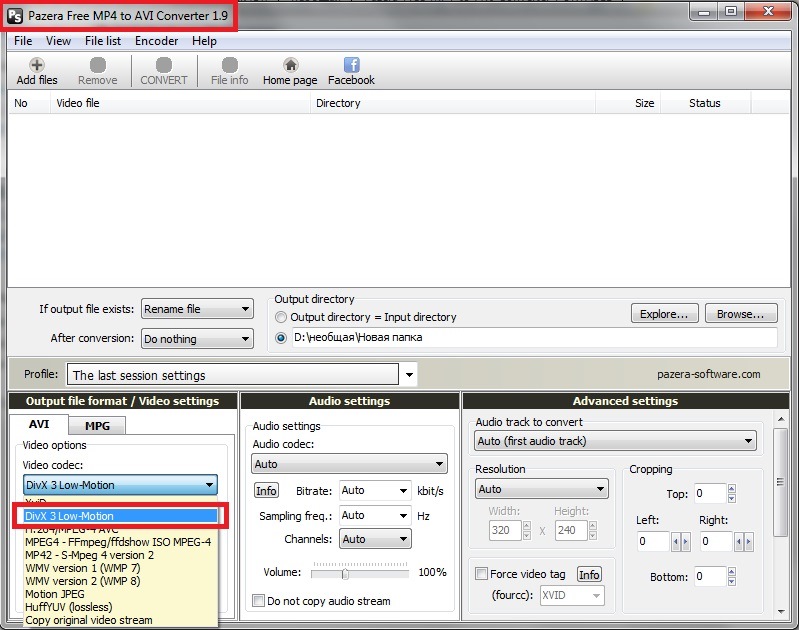Choose HuffYUV (lossless) codec
Screen dimensions: 799x630
click(x=121, y=607)
